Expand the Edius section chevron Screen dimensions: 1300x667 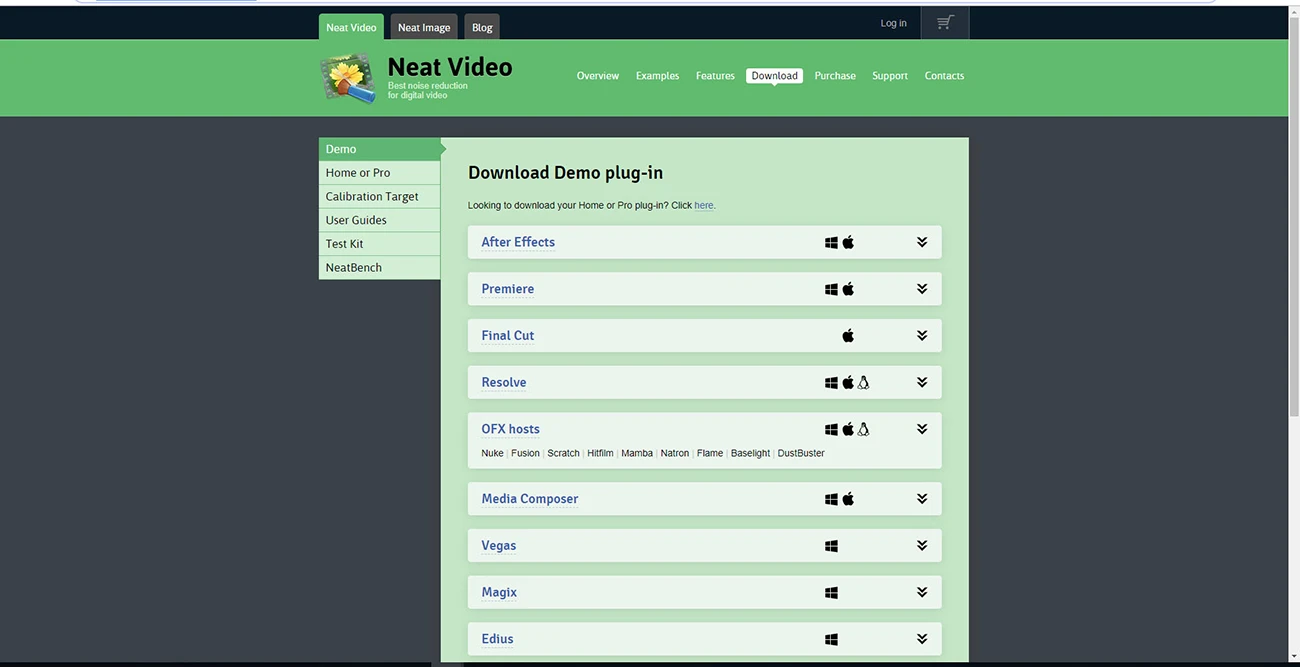coord(922,639)
